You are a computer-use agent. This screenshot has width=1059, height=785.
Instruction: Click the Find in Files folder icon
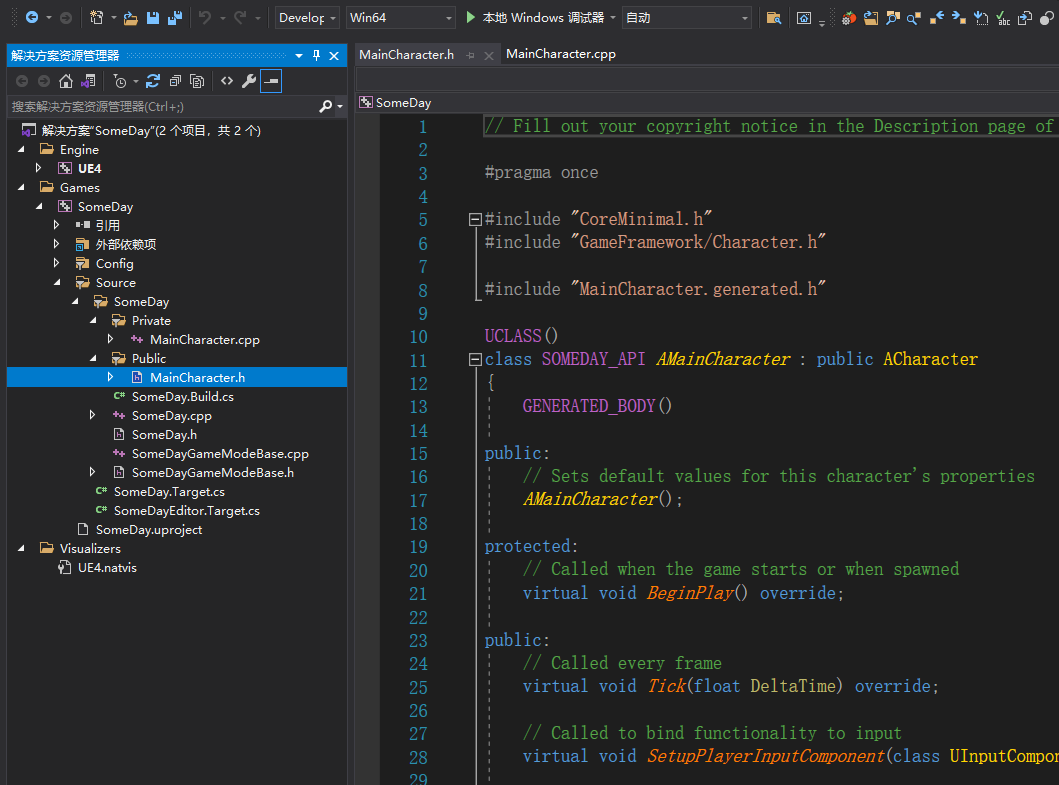[x=773, y=18]
